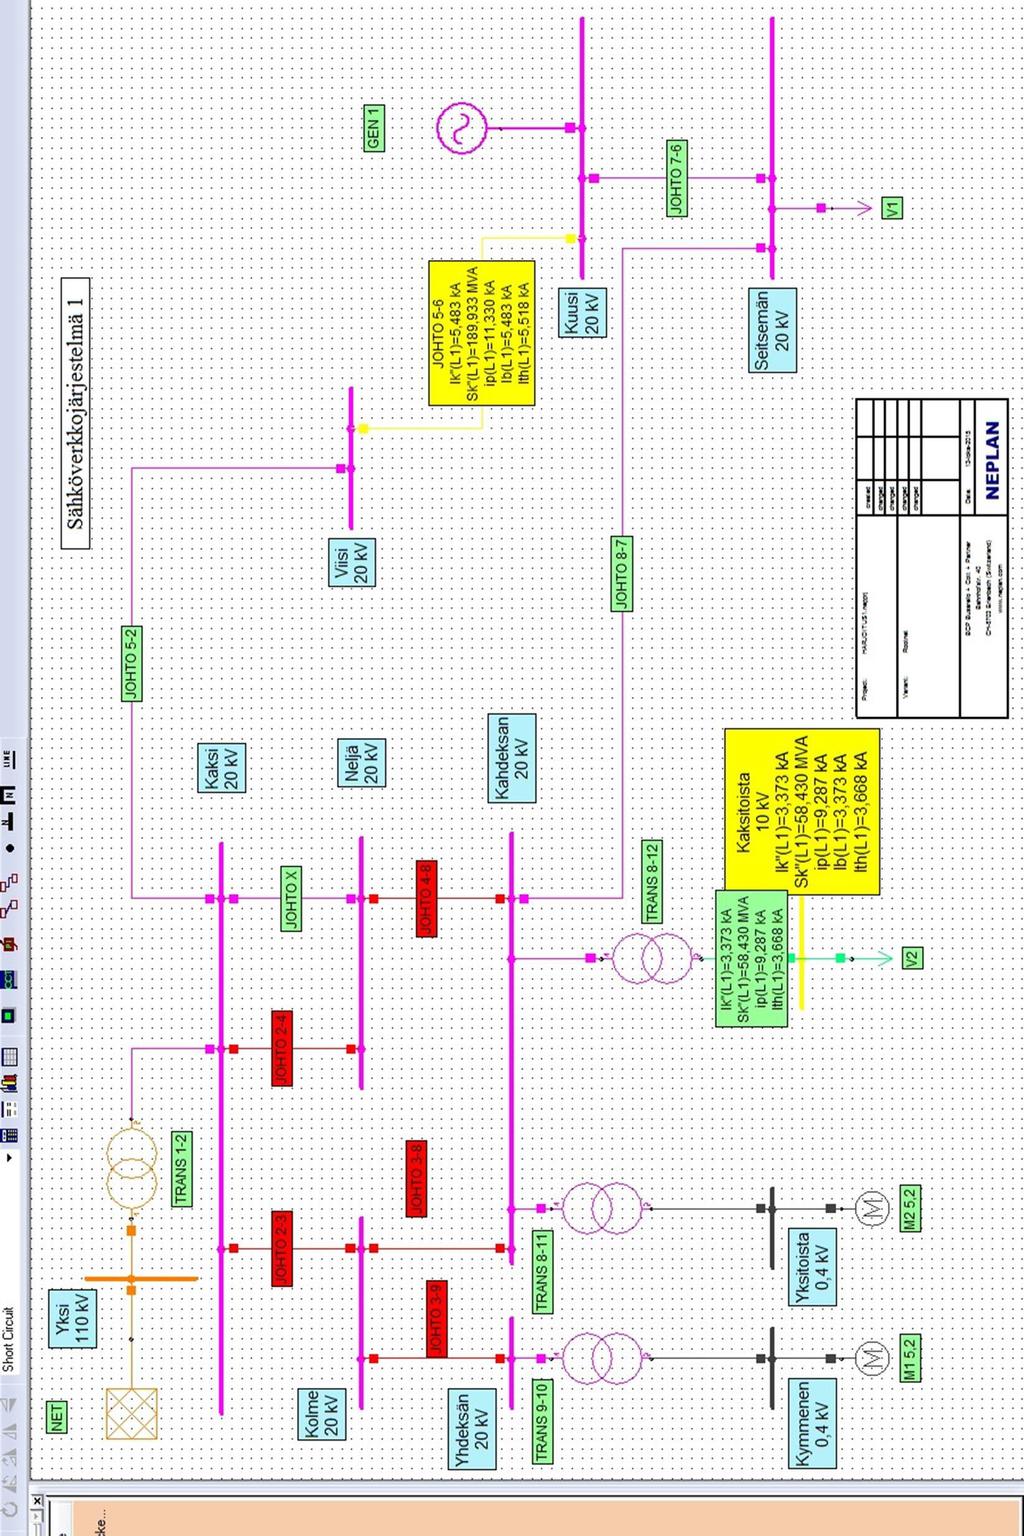Select the TRANS 8-12 transformer symbol
Image resolution: width=1024 pixels, height=1536 pixels.
[x=652, y=958]
